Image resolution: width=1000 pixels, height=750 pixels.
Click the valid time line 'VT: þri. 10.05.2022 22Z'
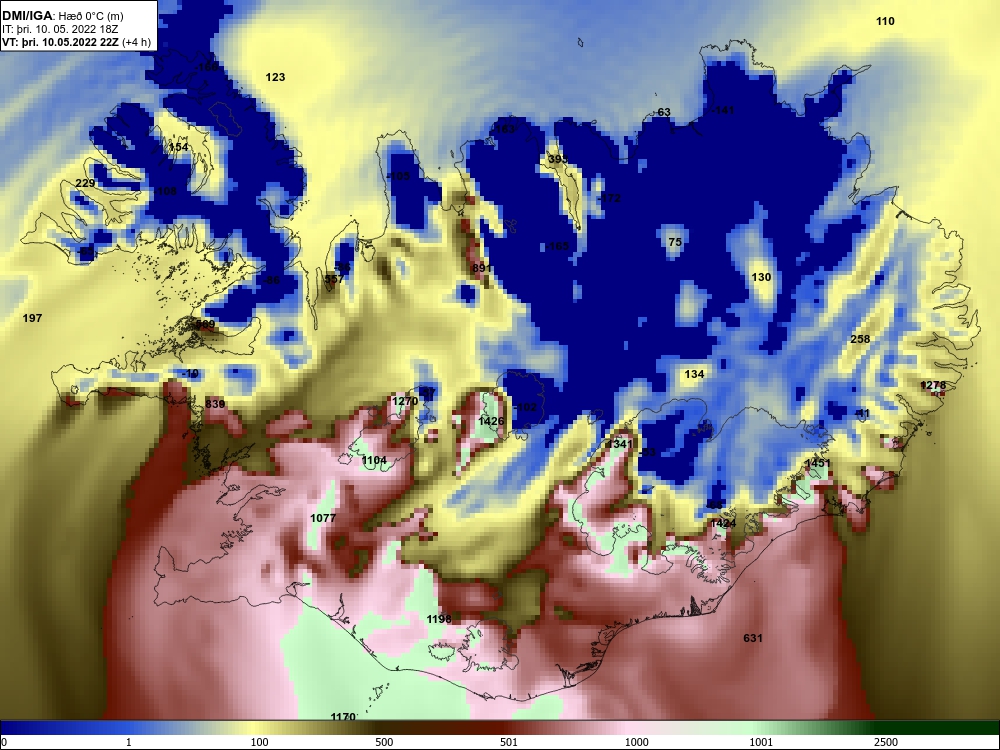[x=61, y=42]
